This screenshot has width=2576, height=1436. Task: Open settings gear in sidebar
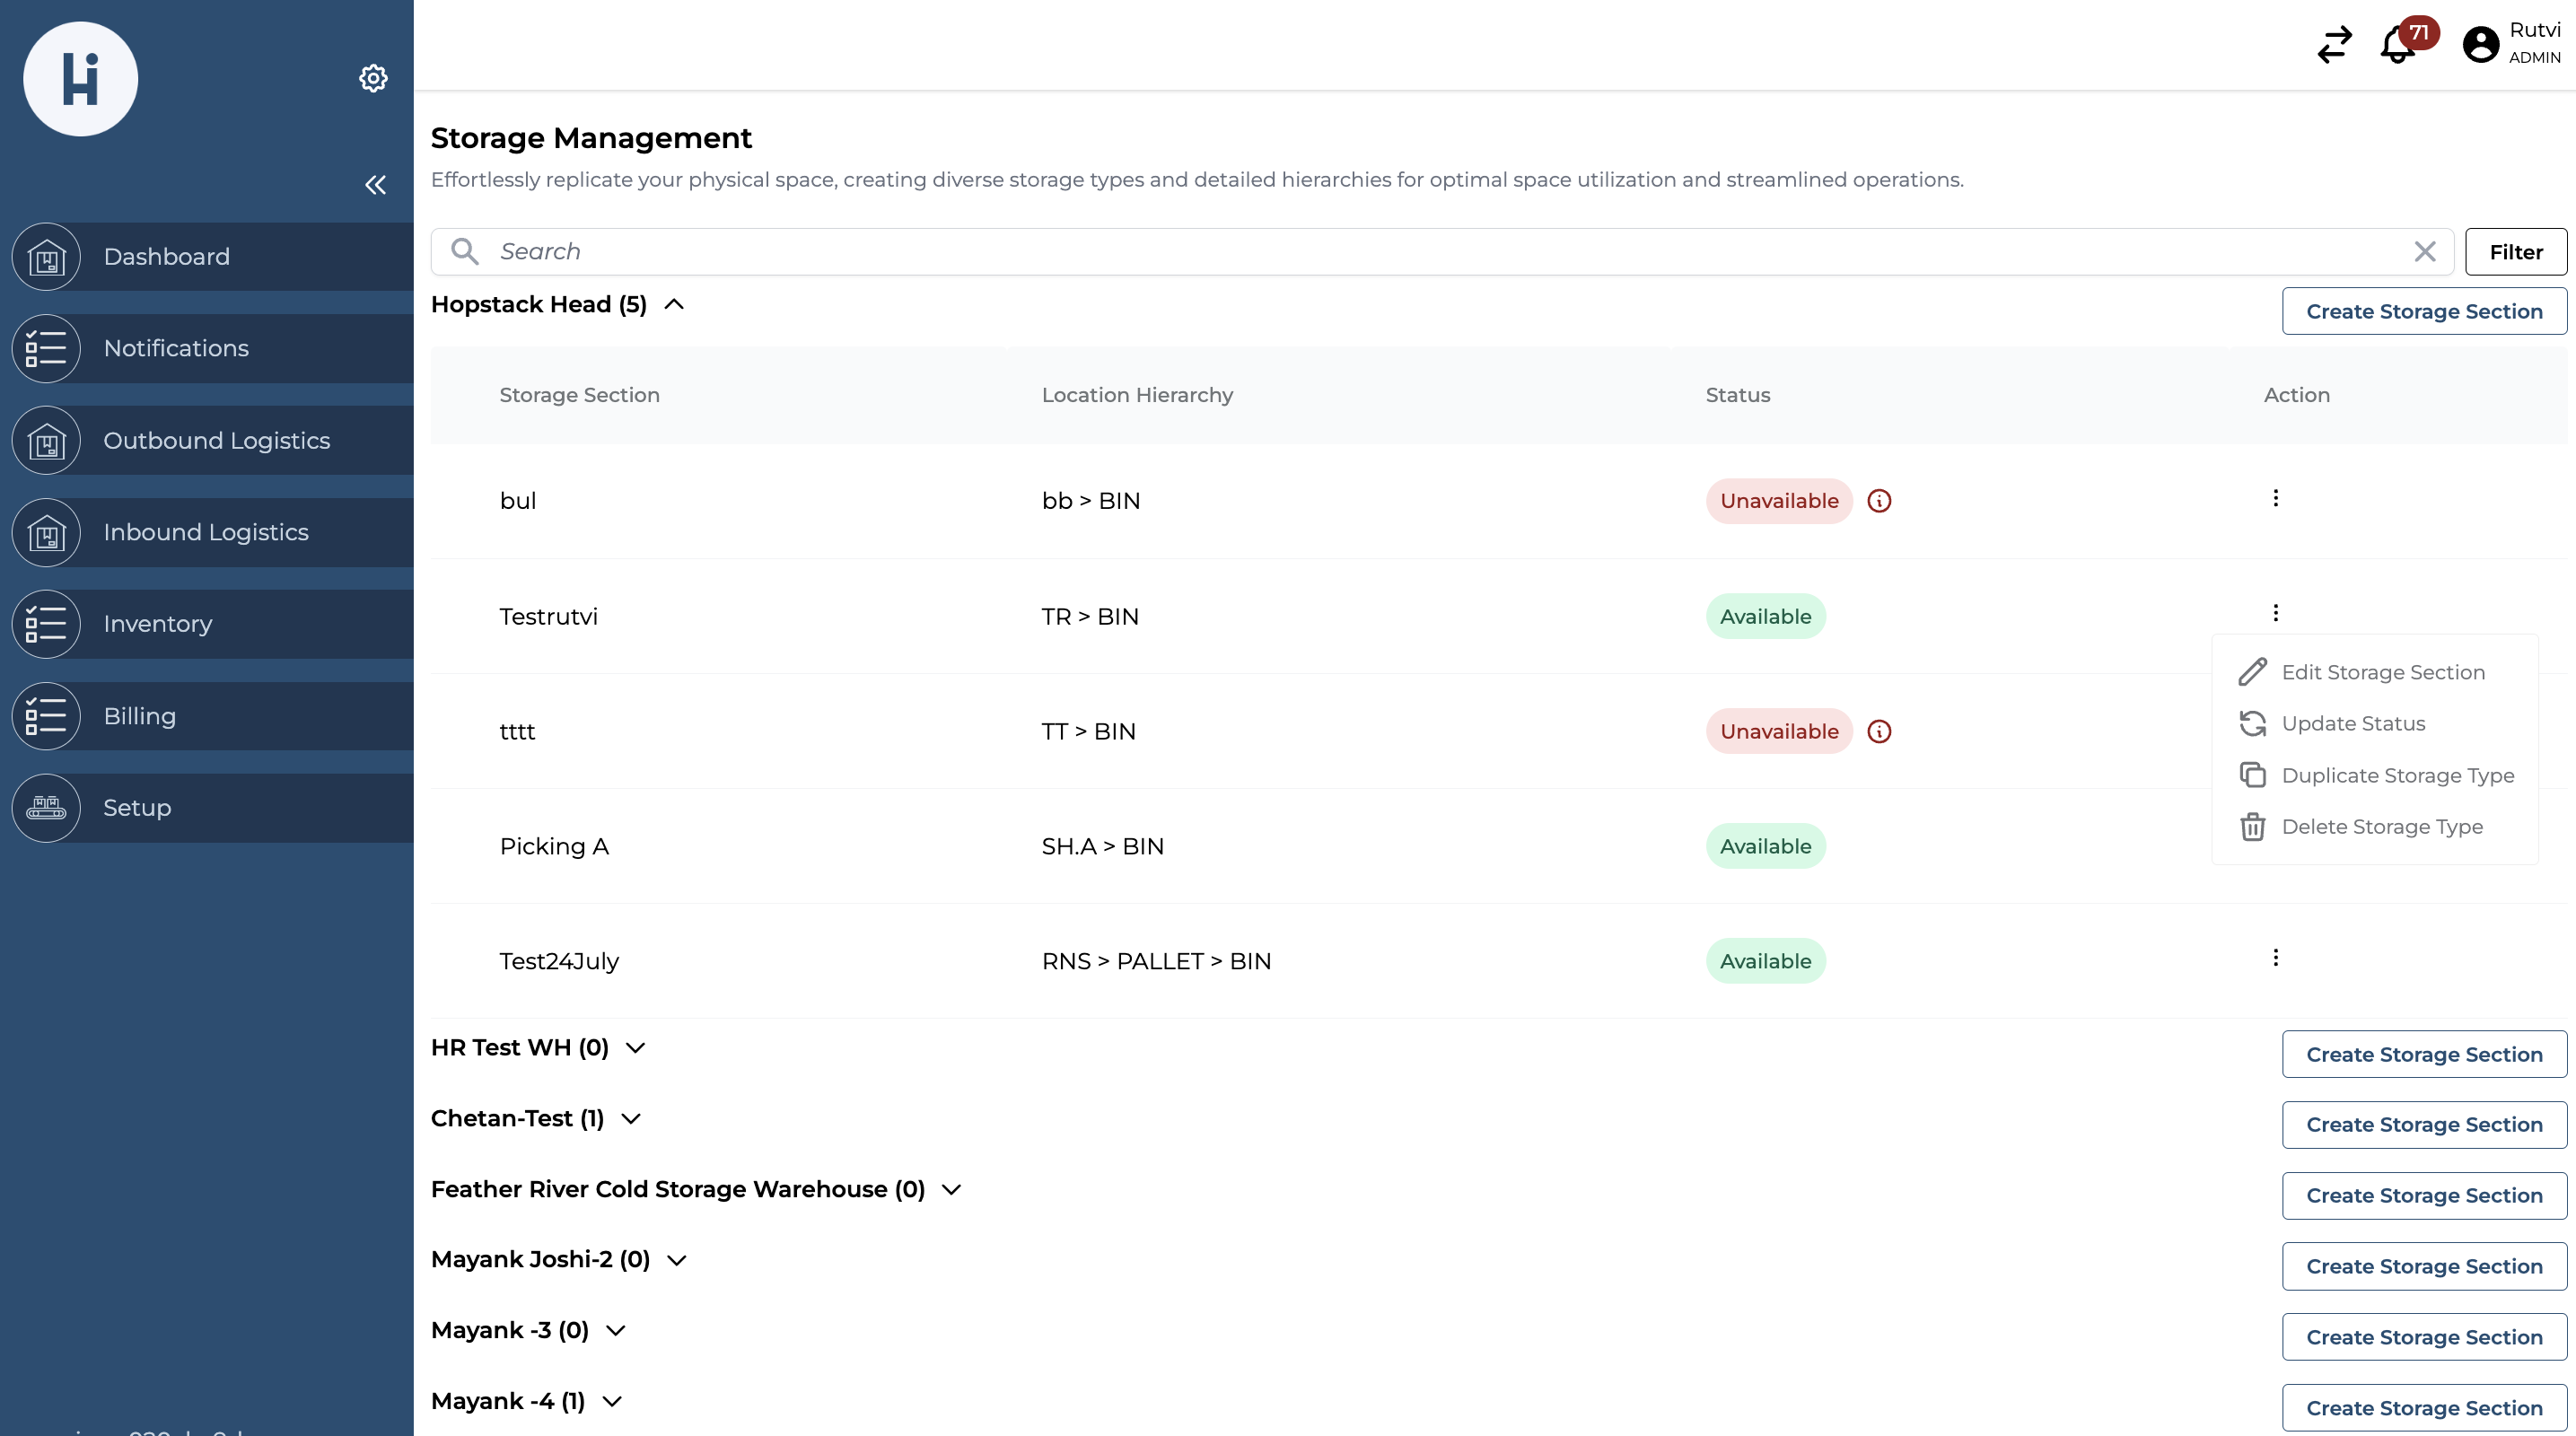(x=373, y=78)
